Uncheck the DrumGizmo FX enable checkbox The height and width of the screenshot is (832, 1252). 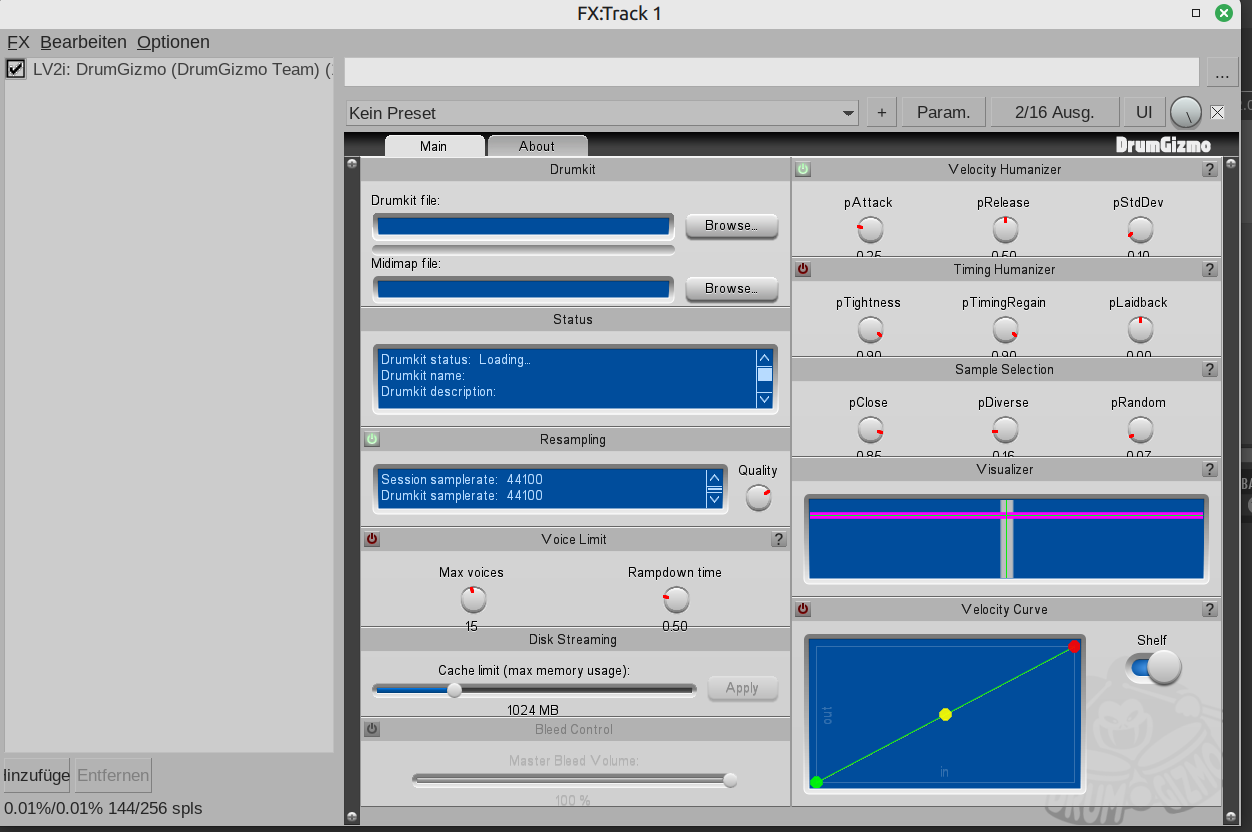15,69
